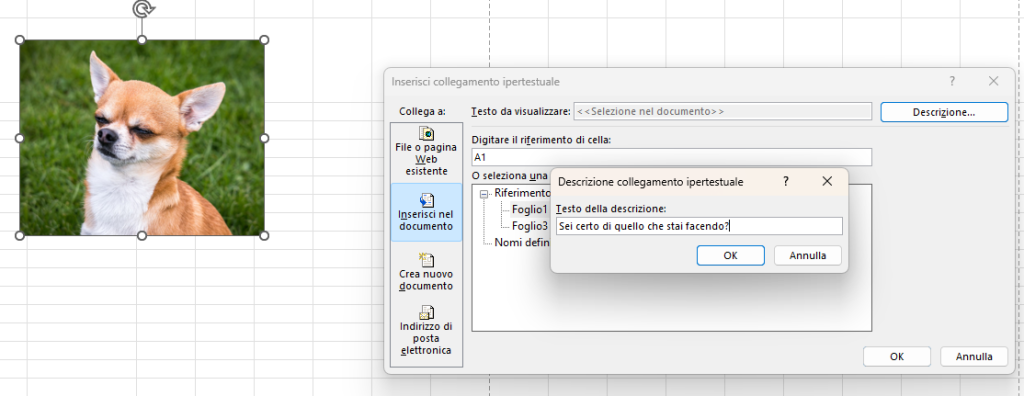The image size is (1024, 396).
Task: Cancel the description dialog with Annulla
Action: (x=807, y=256)
